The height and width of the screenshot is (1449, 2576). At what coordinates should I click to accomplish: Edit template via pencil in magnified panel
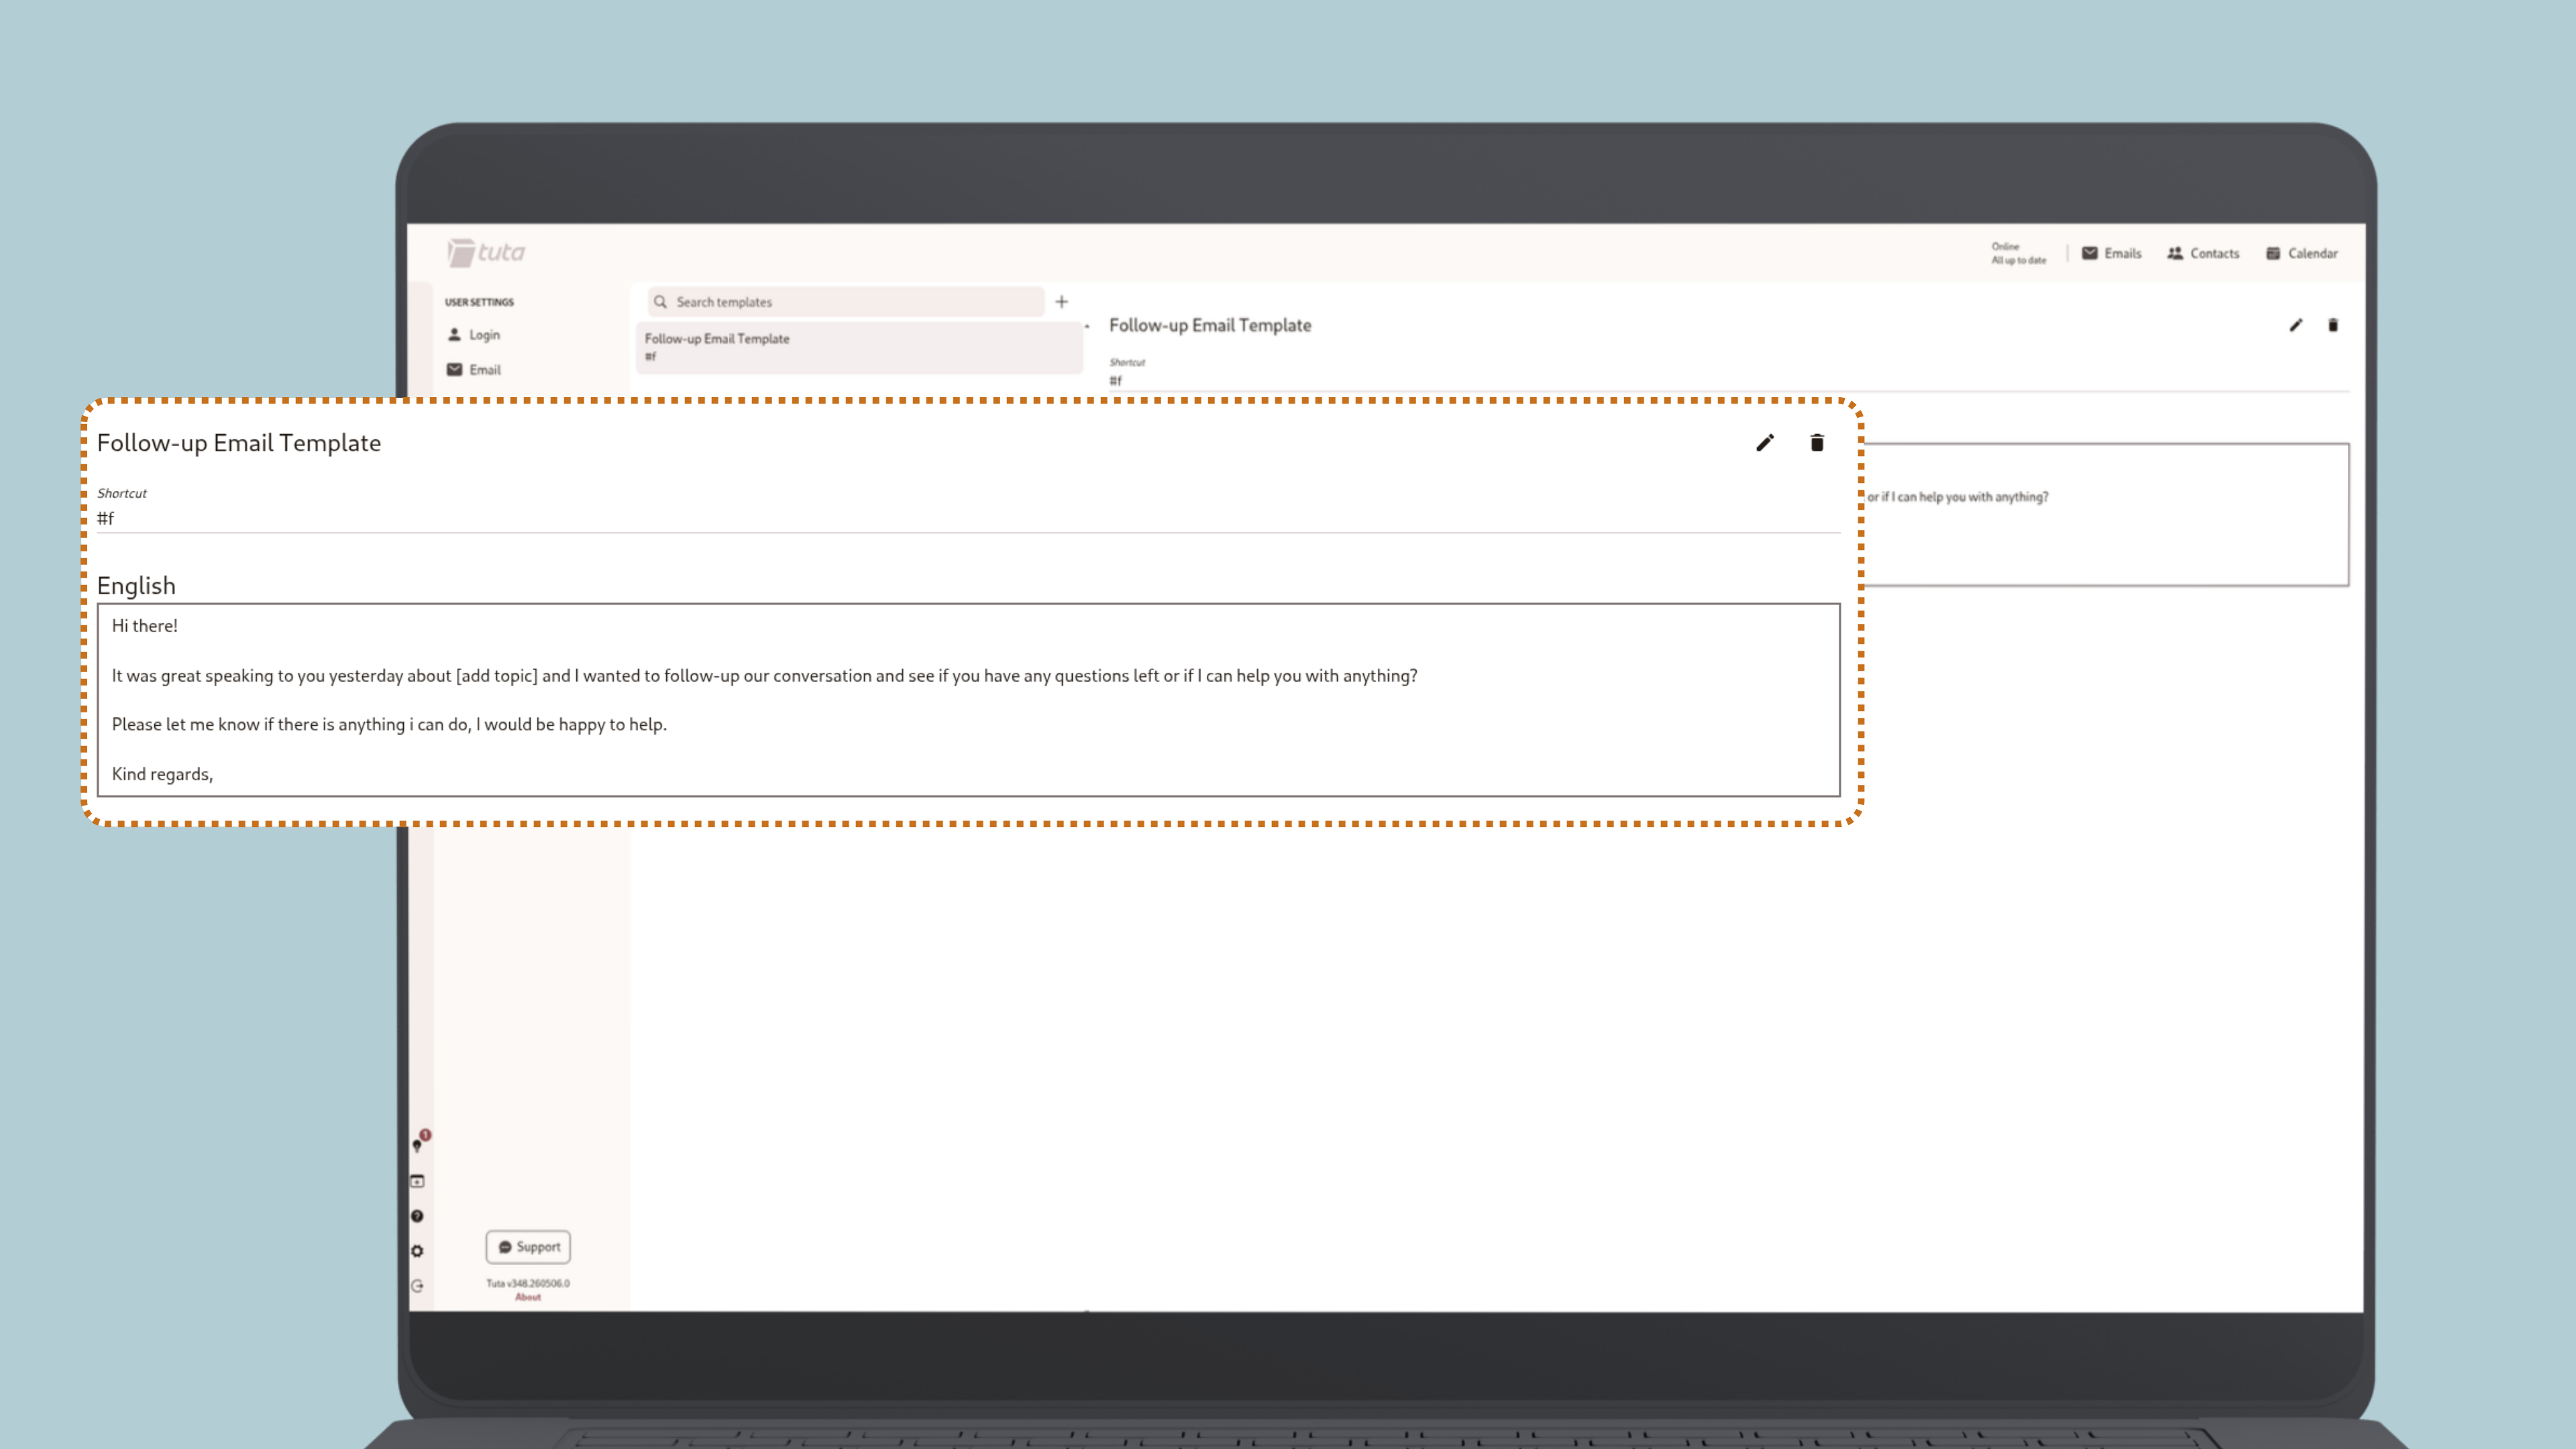(x=1765, y=443)
